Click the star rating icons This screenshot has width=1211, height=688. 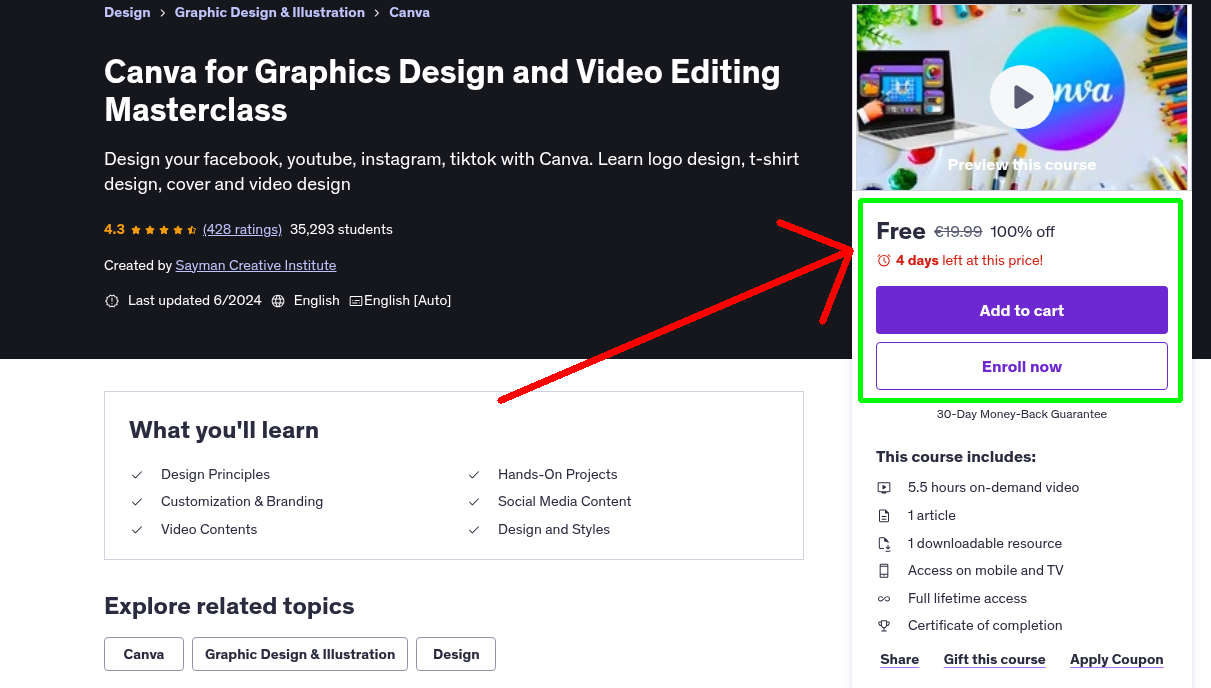(x=164, y=230)
